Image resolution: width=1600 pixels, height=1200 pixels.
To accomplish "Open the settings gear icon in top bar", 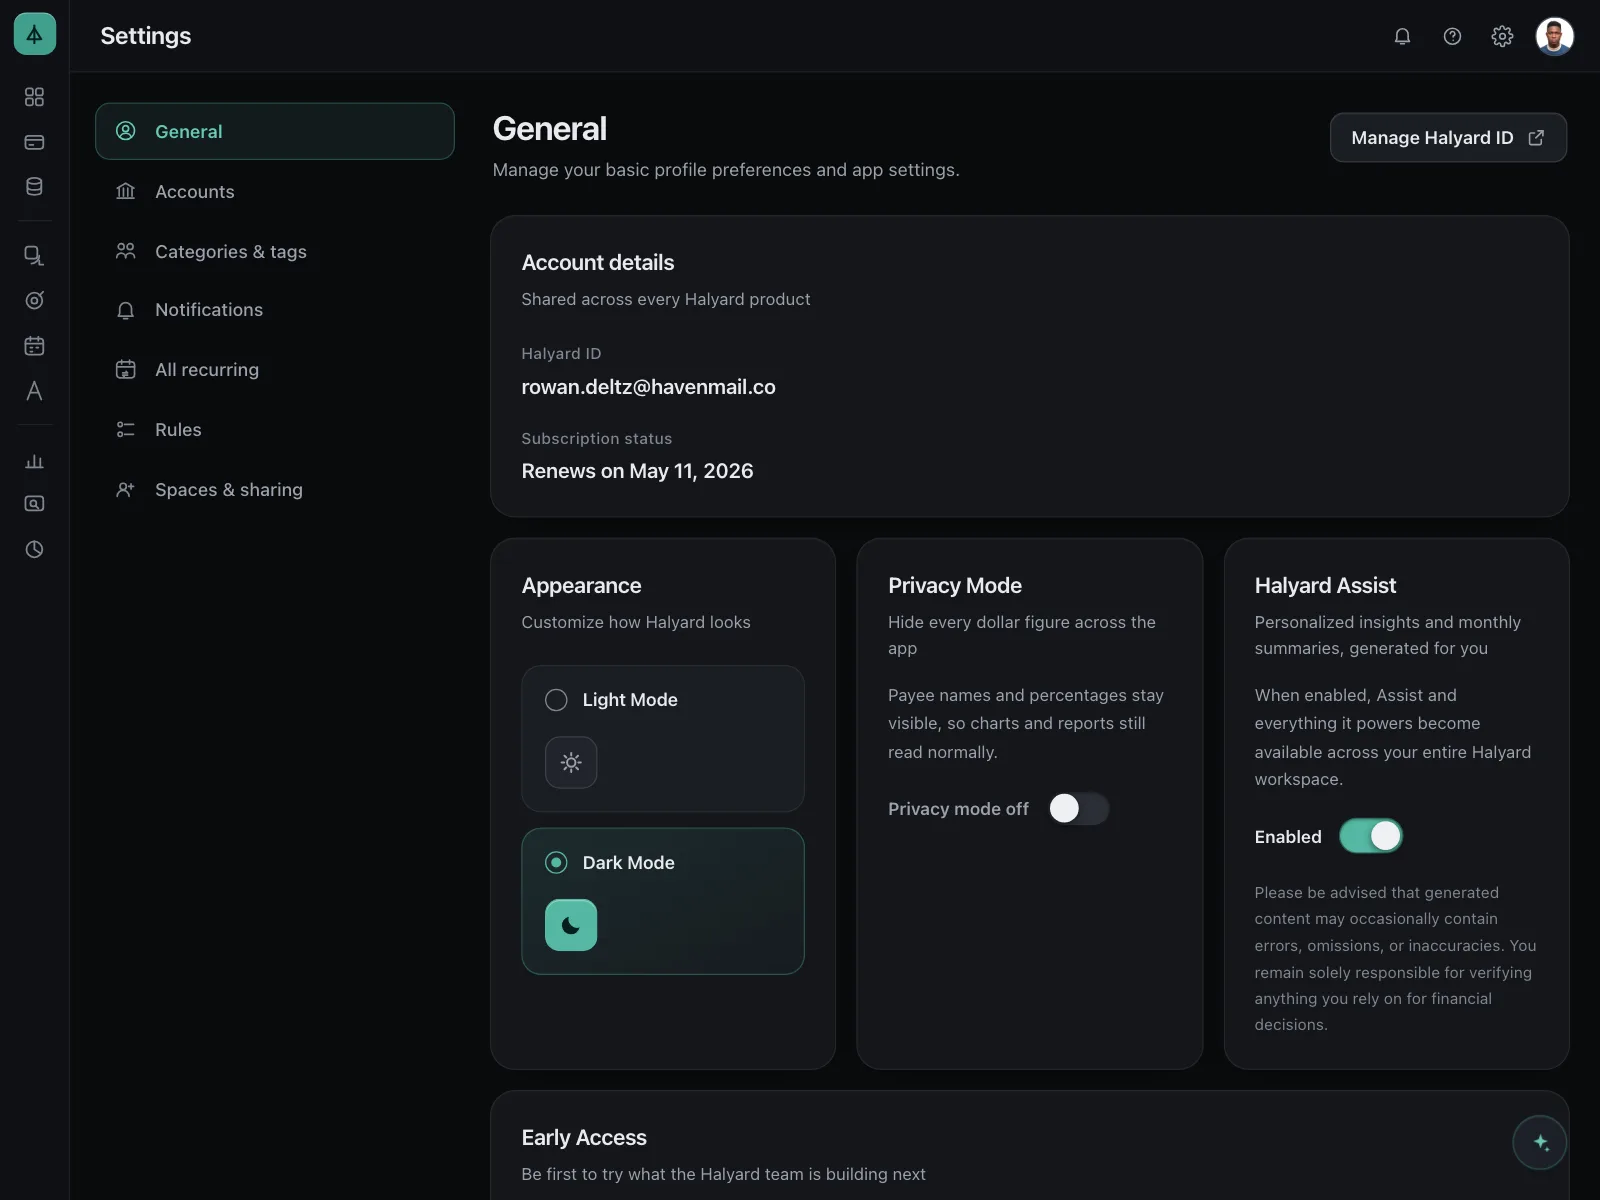I will (1502, 36).
